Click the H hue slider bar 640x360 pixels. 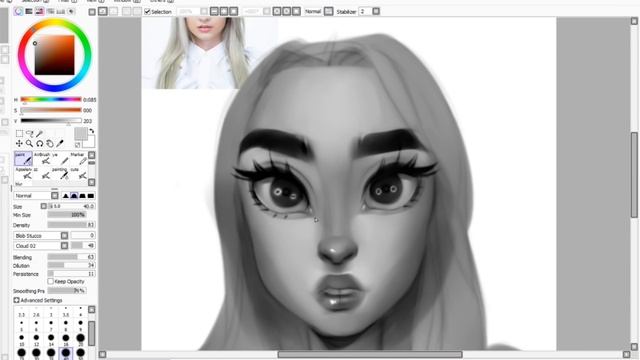tap(51, 99)
